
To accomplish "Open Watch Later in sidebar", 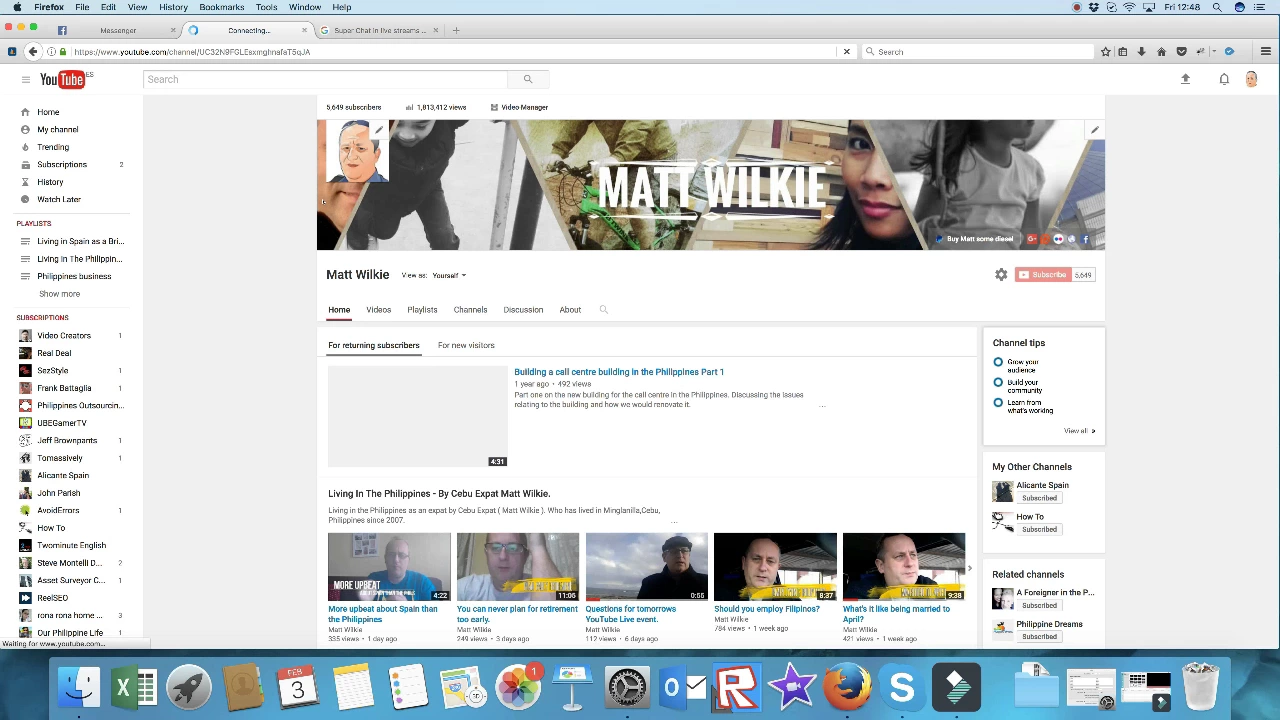I will coord(59,199).
